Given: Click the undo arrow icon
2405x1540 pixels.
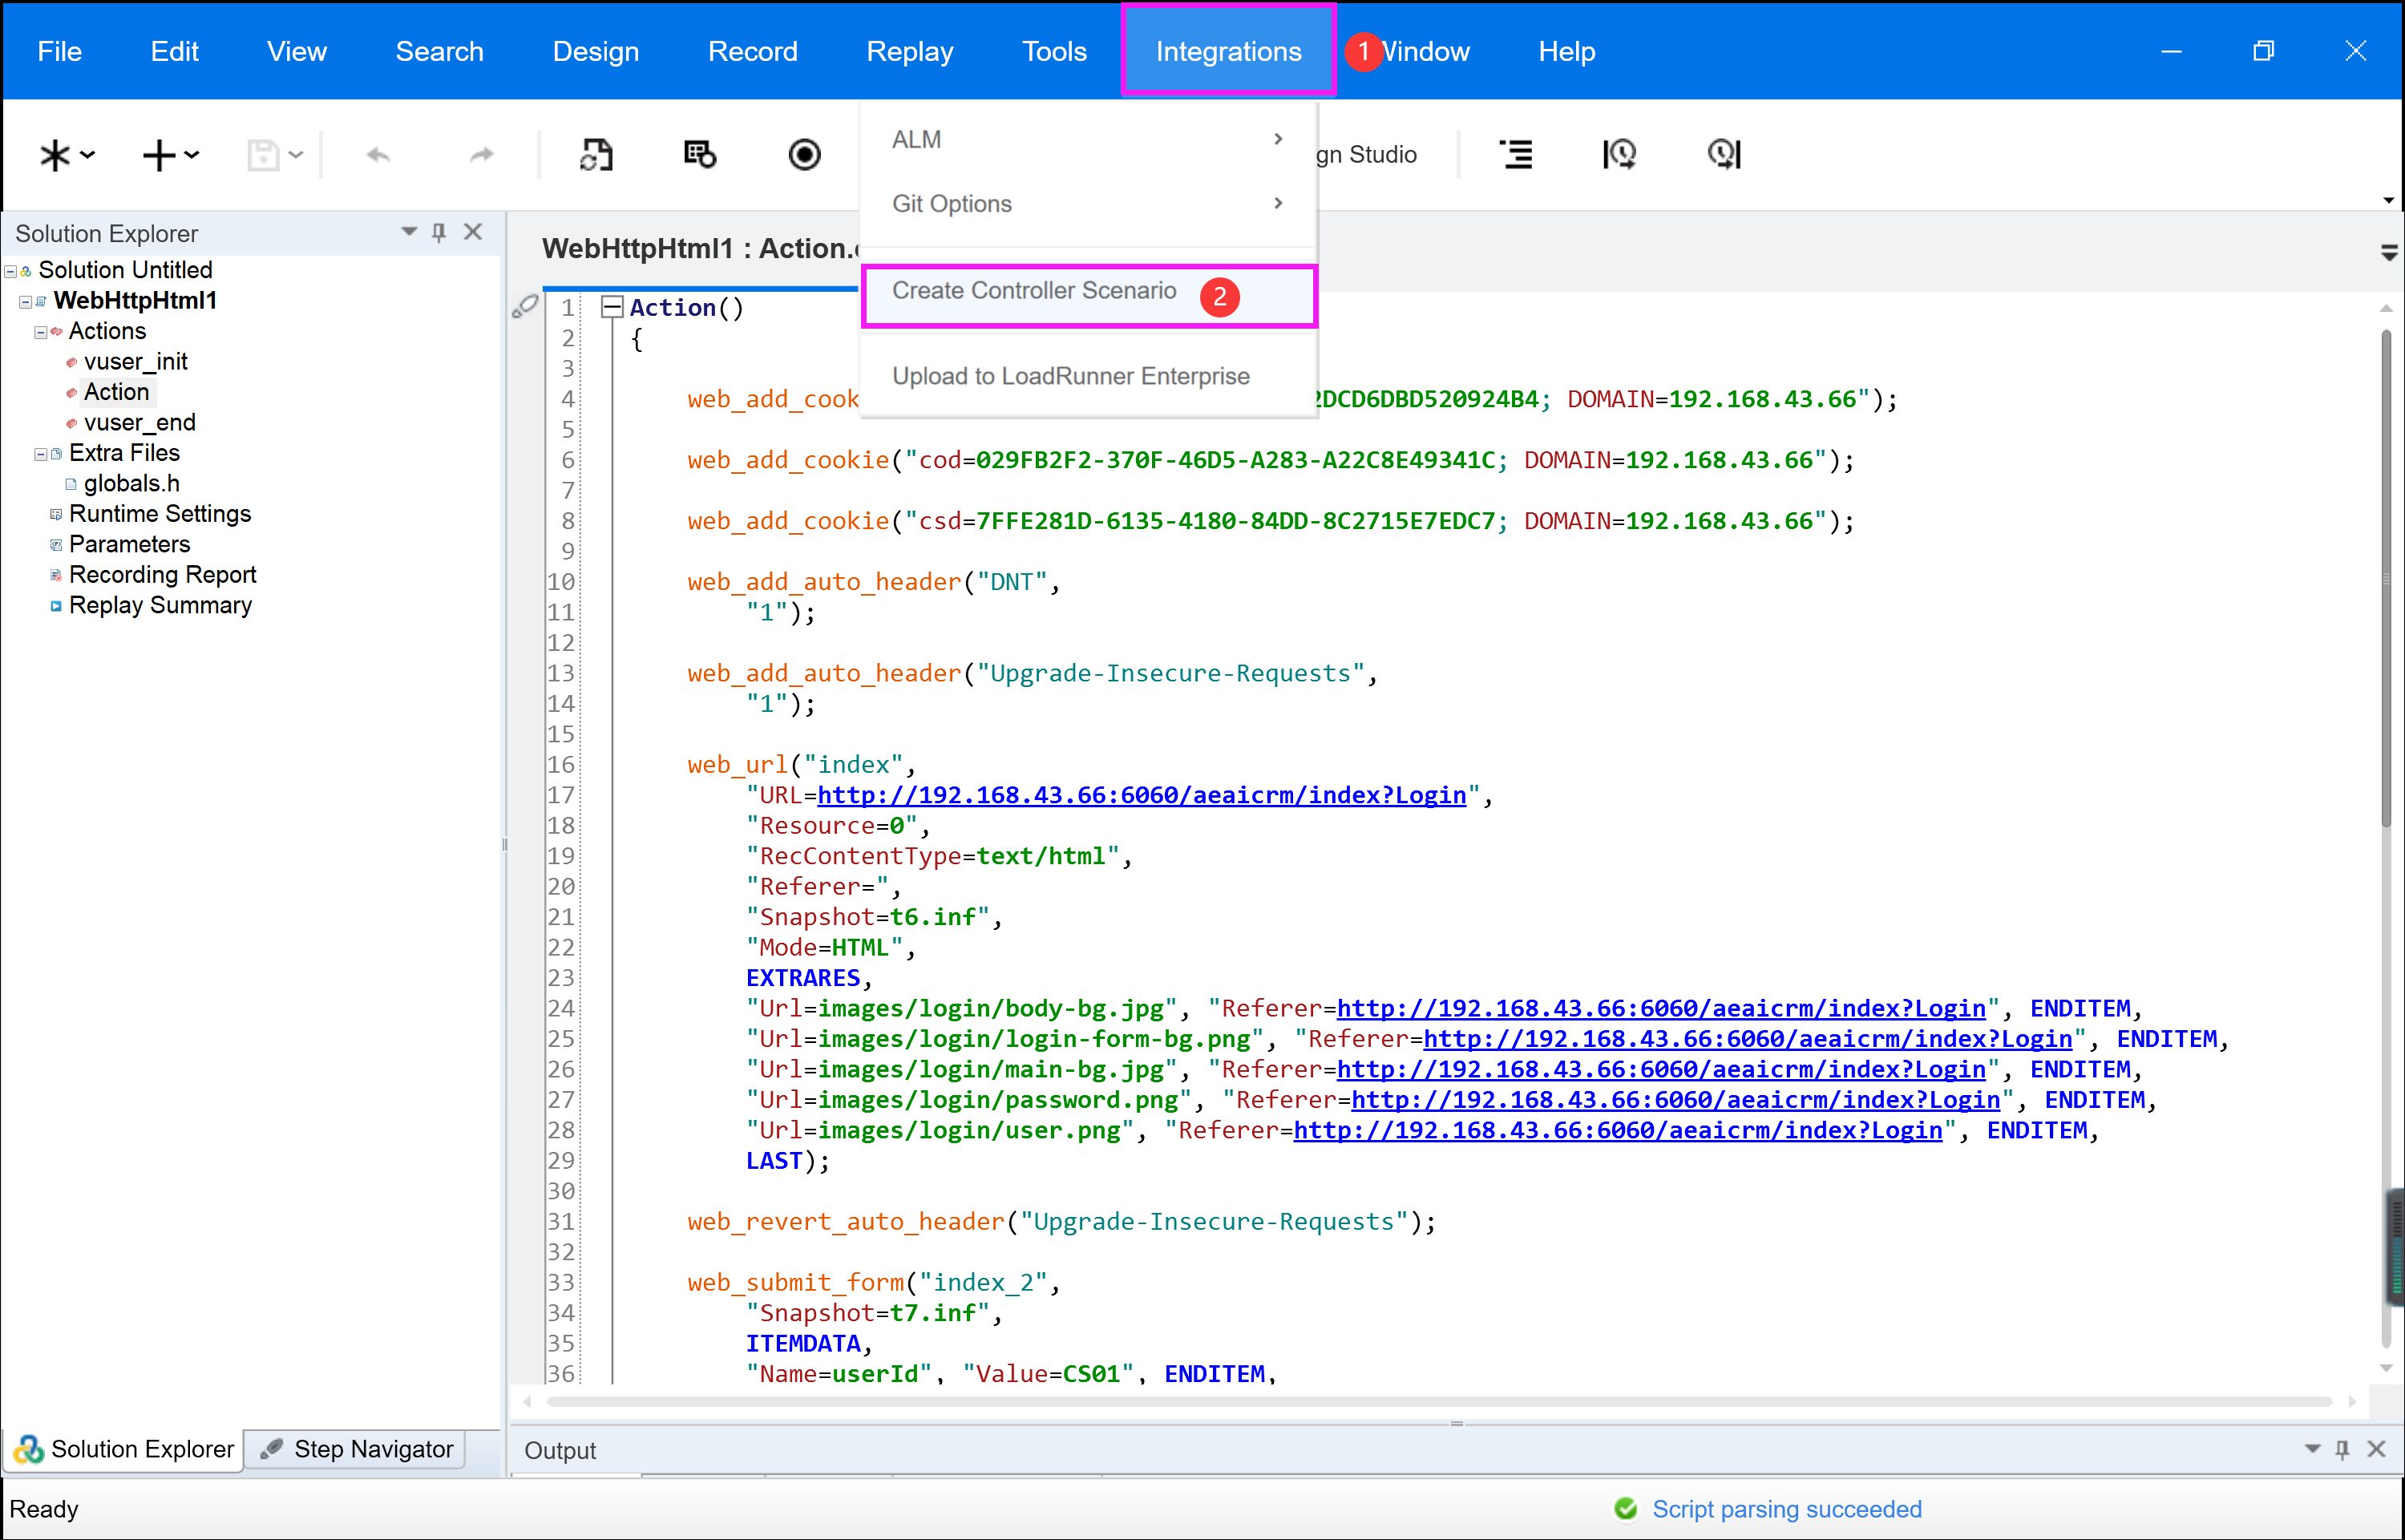Looking at the screenshot, I should coord(378,154).
